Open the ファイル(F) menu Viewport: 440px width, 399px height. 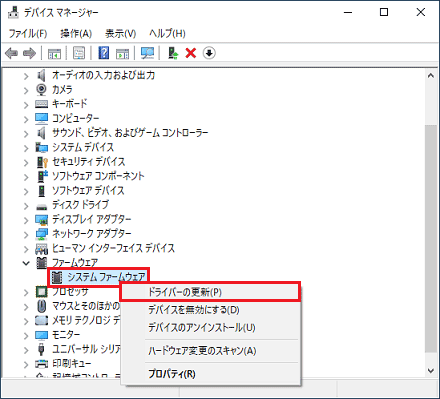point(28,33)
